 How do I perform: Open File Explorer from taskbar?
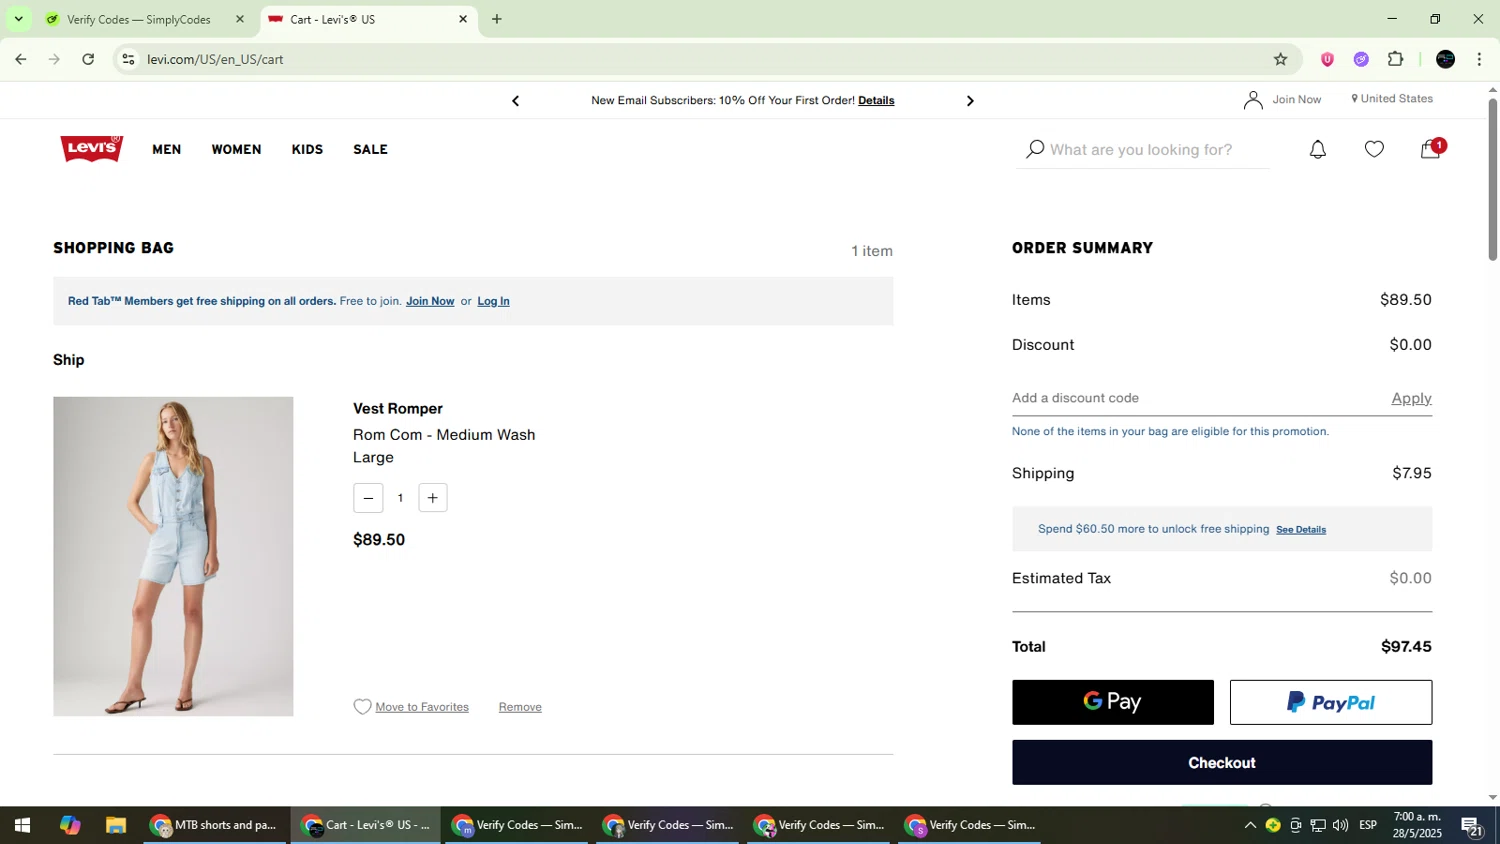point(116,825)
